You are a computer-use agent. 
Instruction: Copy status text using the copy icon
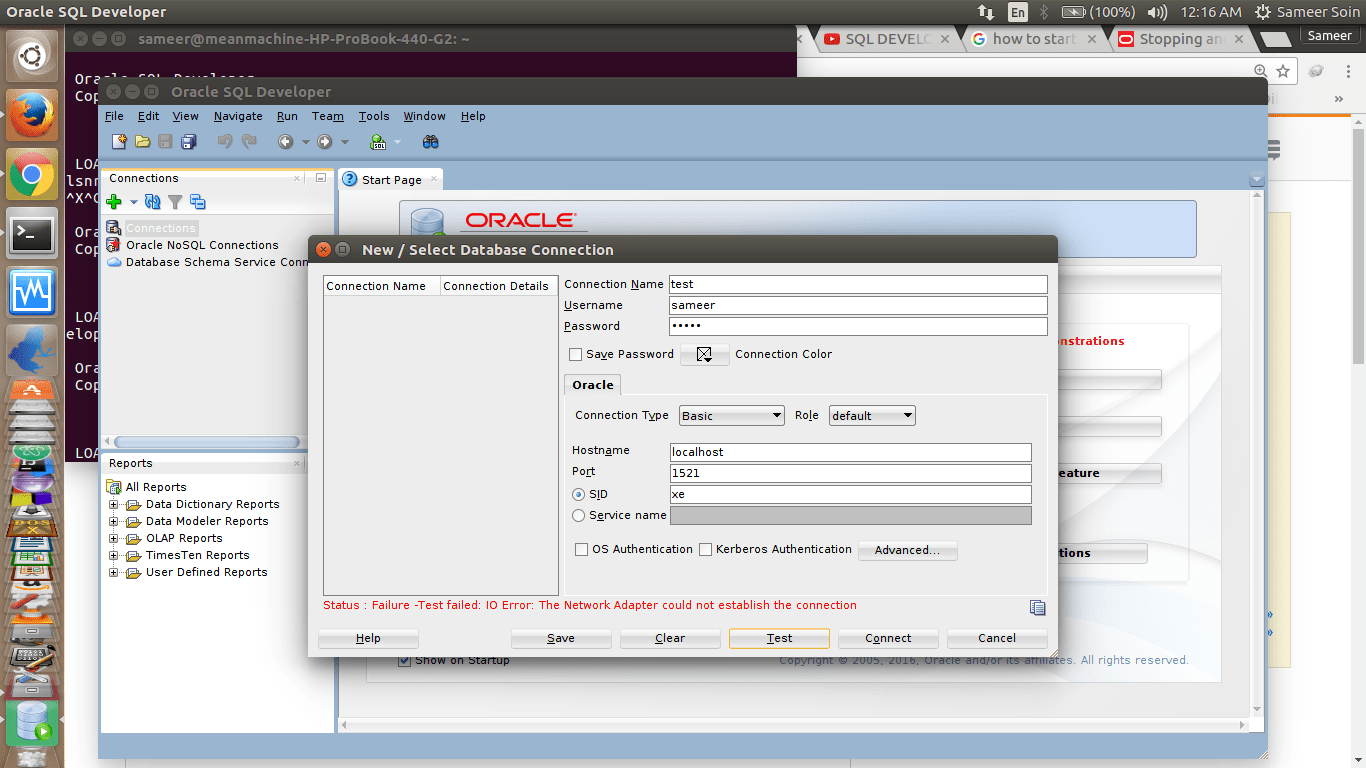(1037, 607)
